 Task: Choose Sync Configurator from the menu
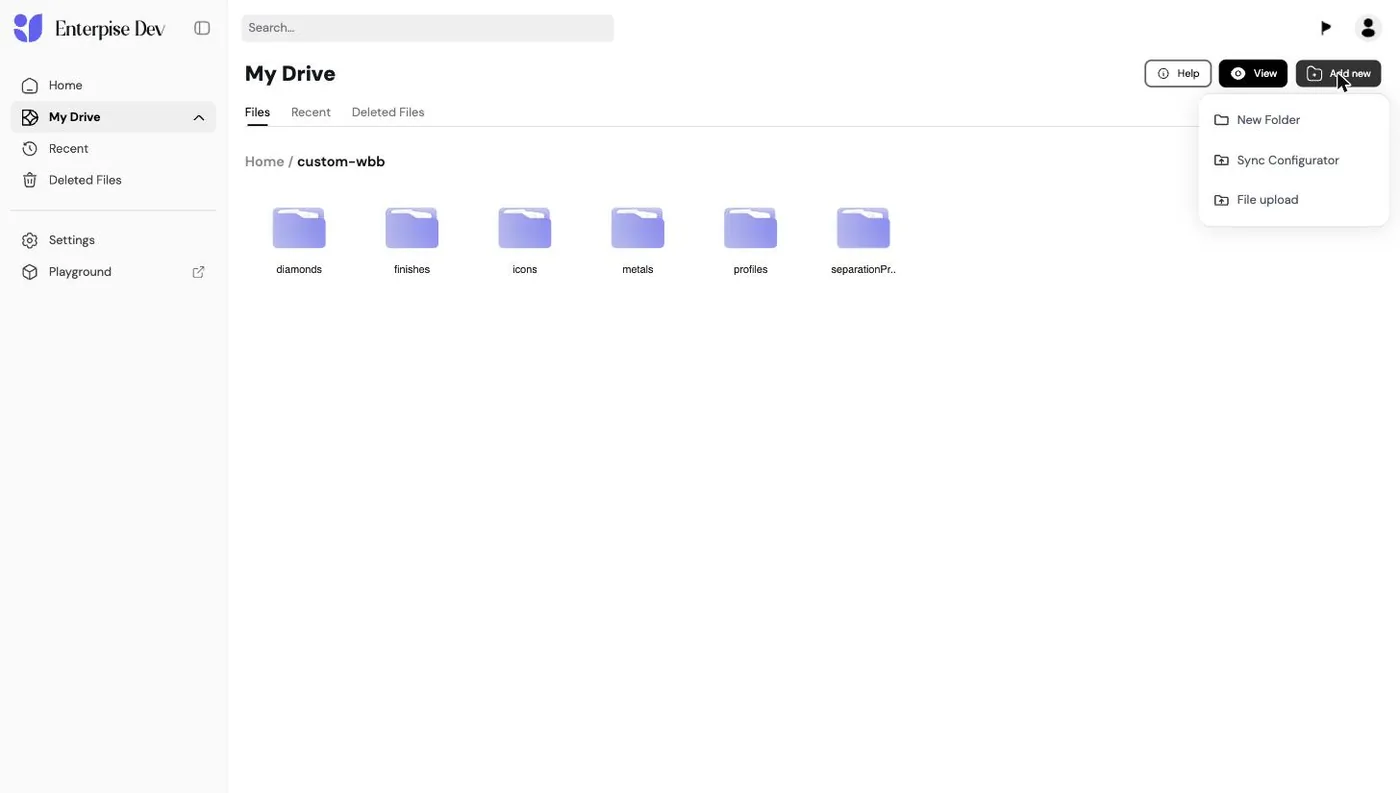(1293, 160)
